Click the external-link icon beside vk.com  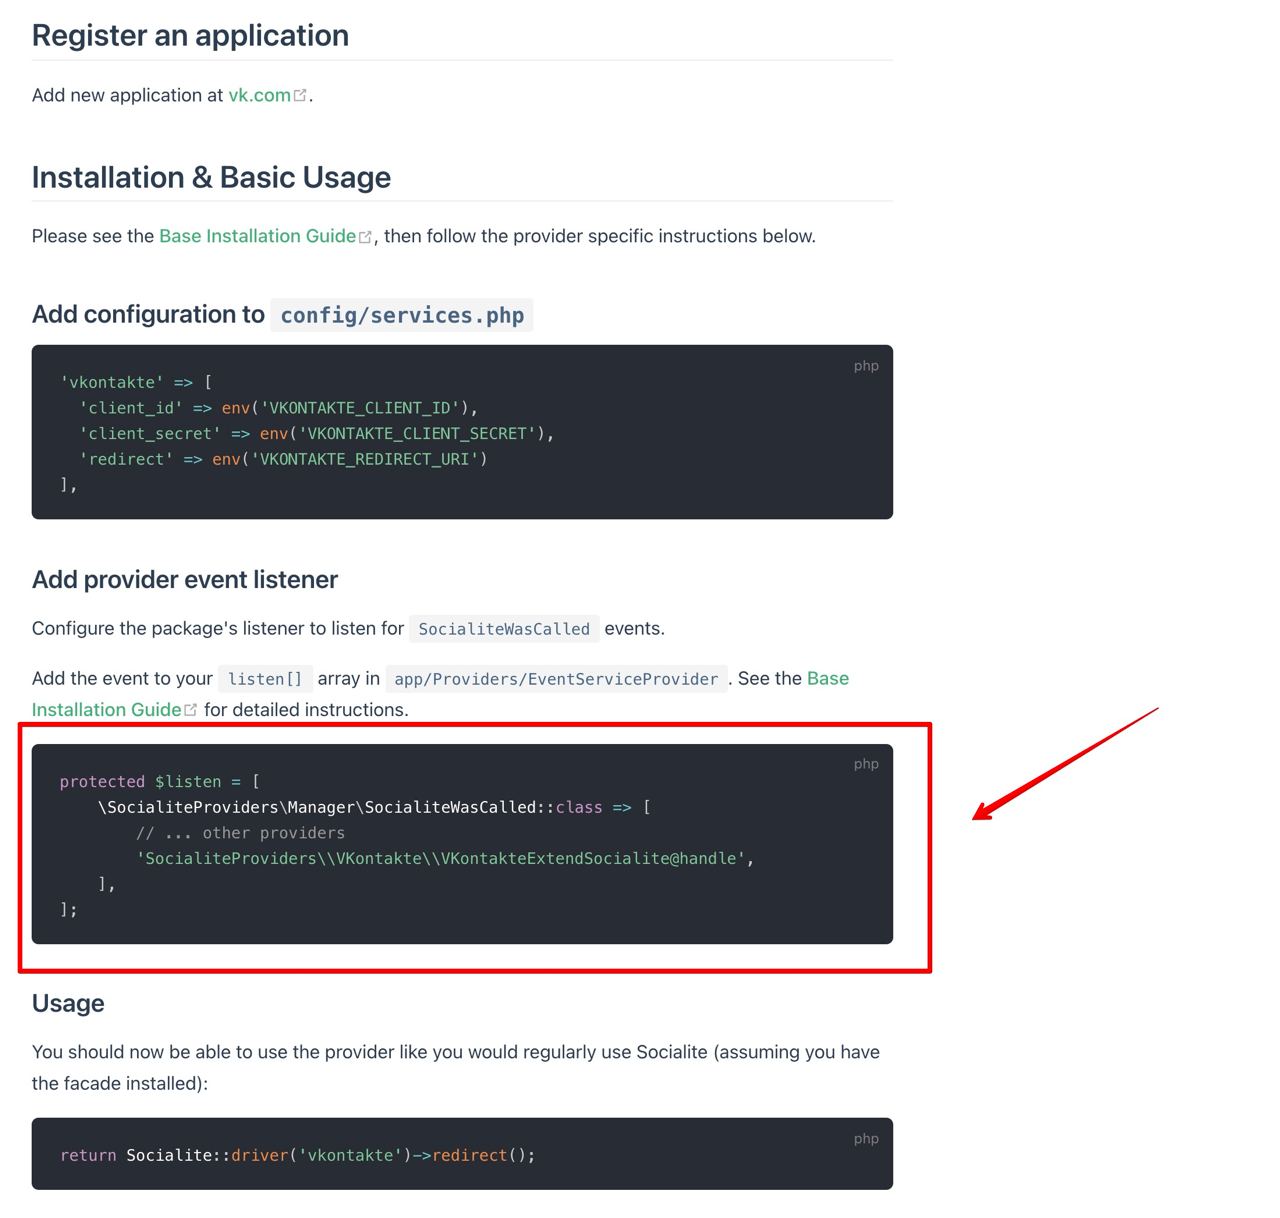(300, 95)
